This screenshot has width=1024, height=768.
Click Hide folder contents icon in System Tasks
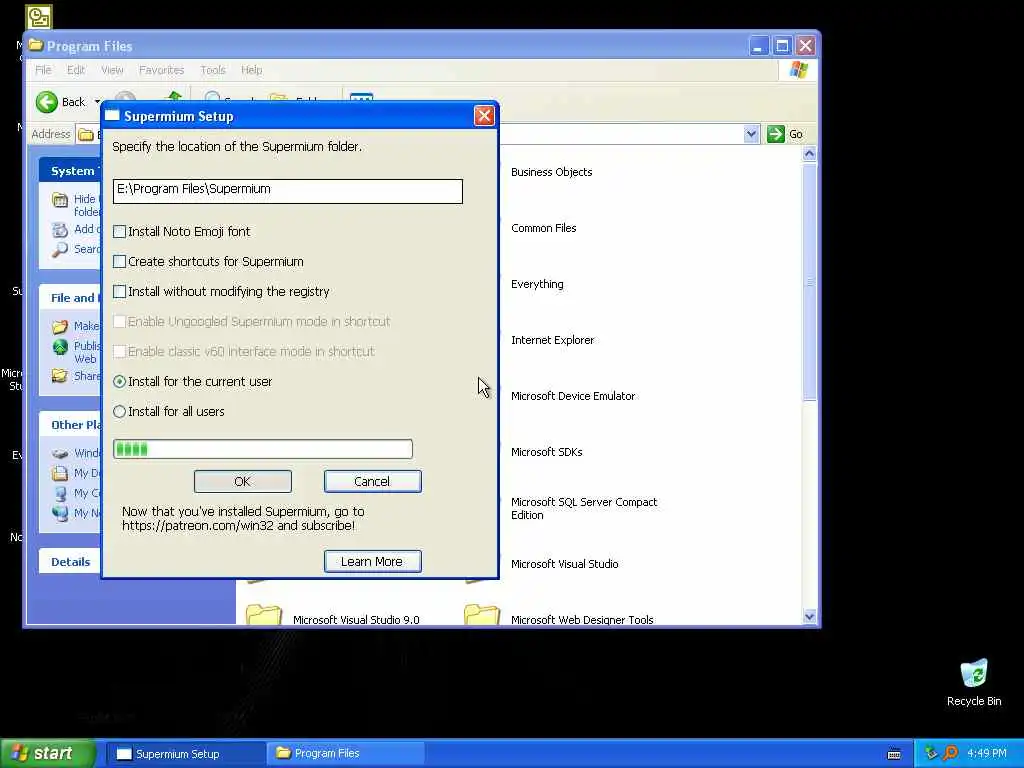(x=60, y=200)
